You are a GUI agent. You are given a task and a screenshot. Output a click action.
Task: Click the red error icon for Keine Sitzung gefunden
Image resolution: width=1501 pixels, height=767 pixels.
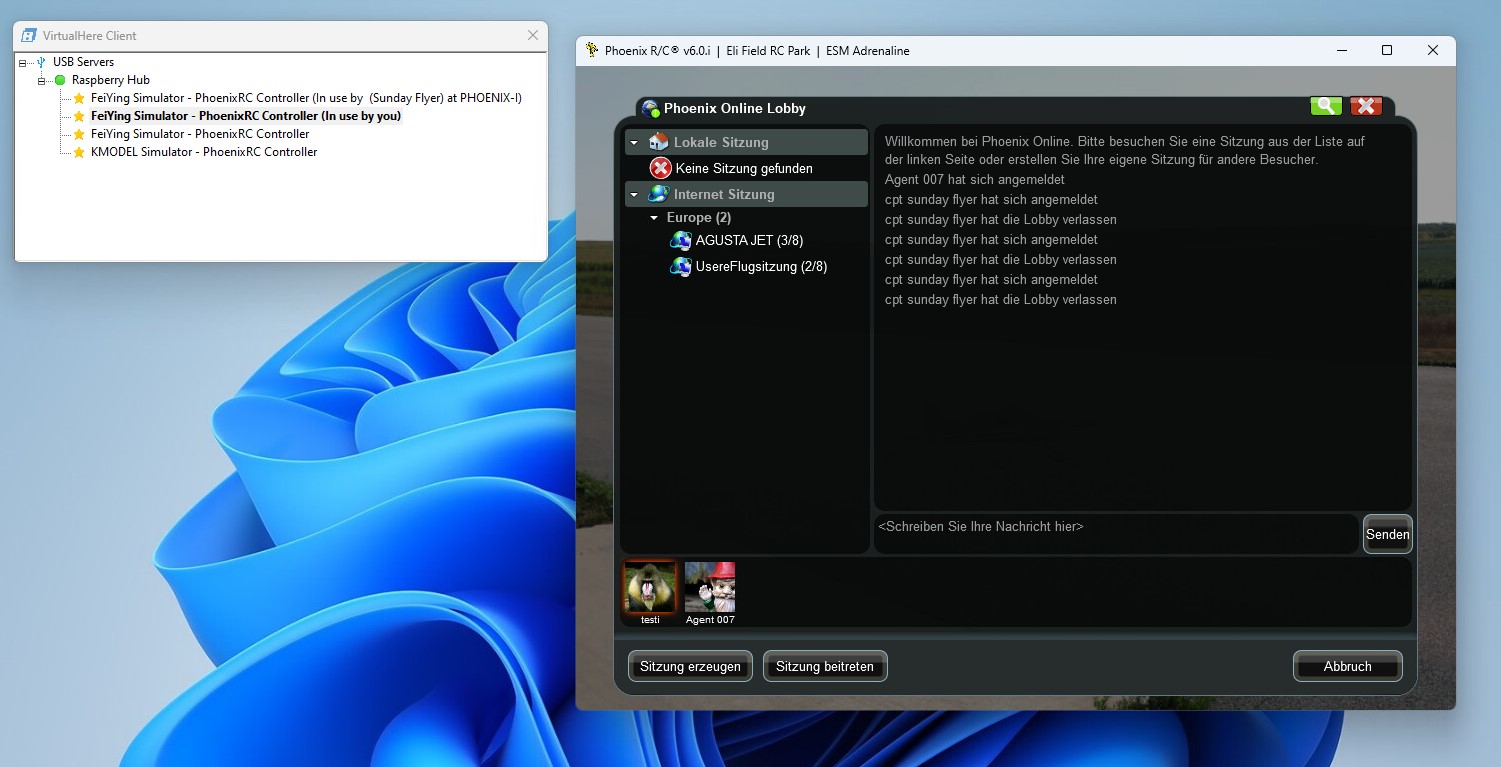tap(660, 168)
